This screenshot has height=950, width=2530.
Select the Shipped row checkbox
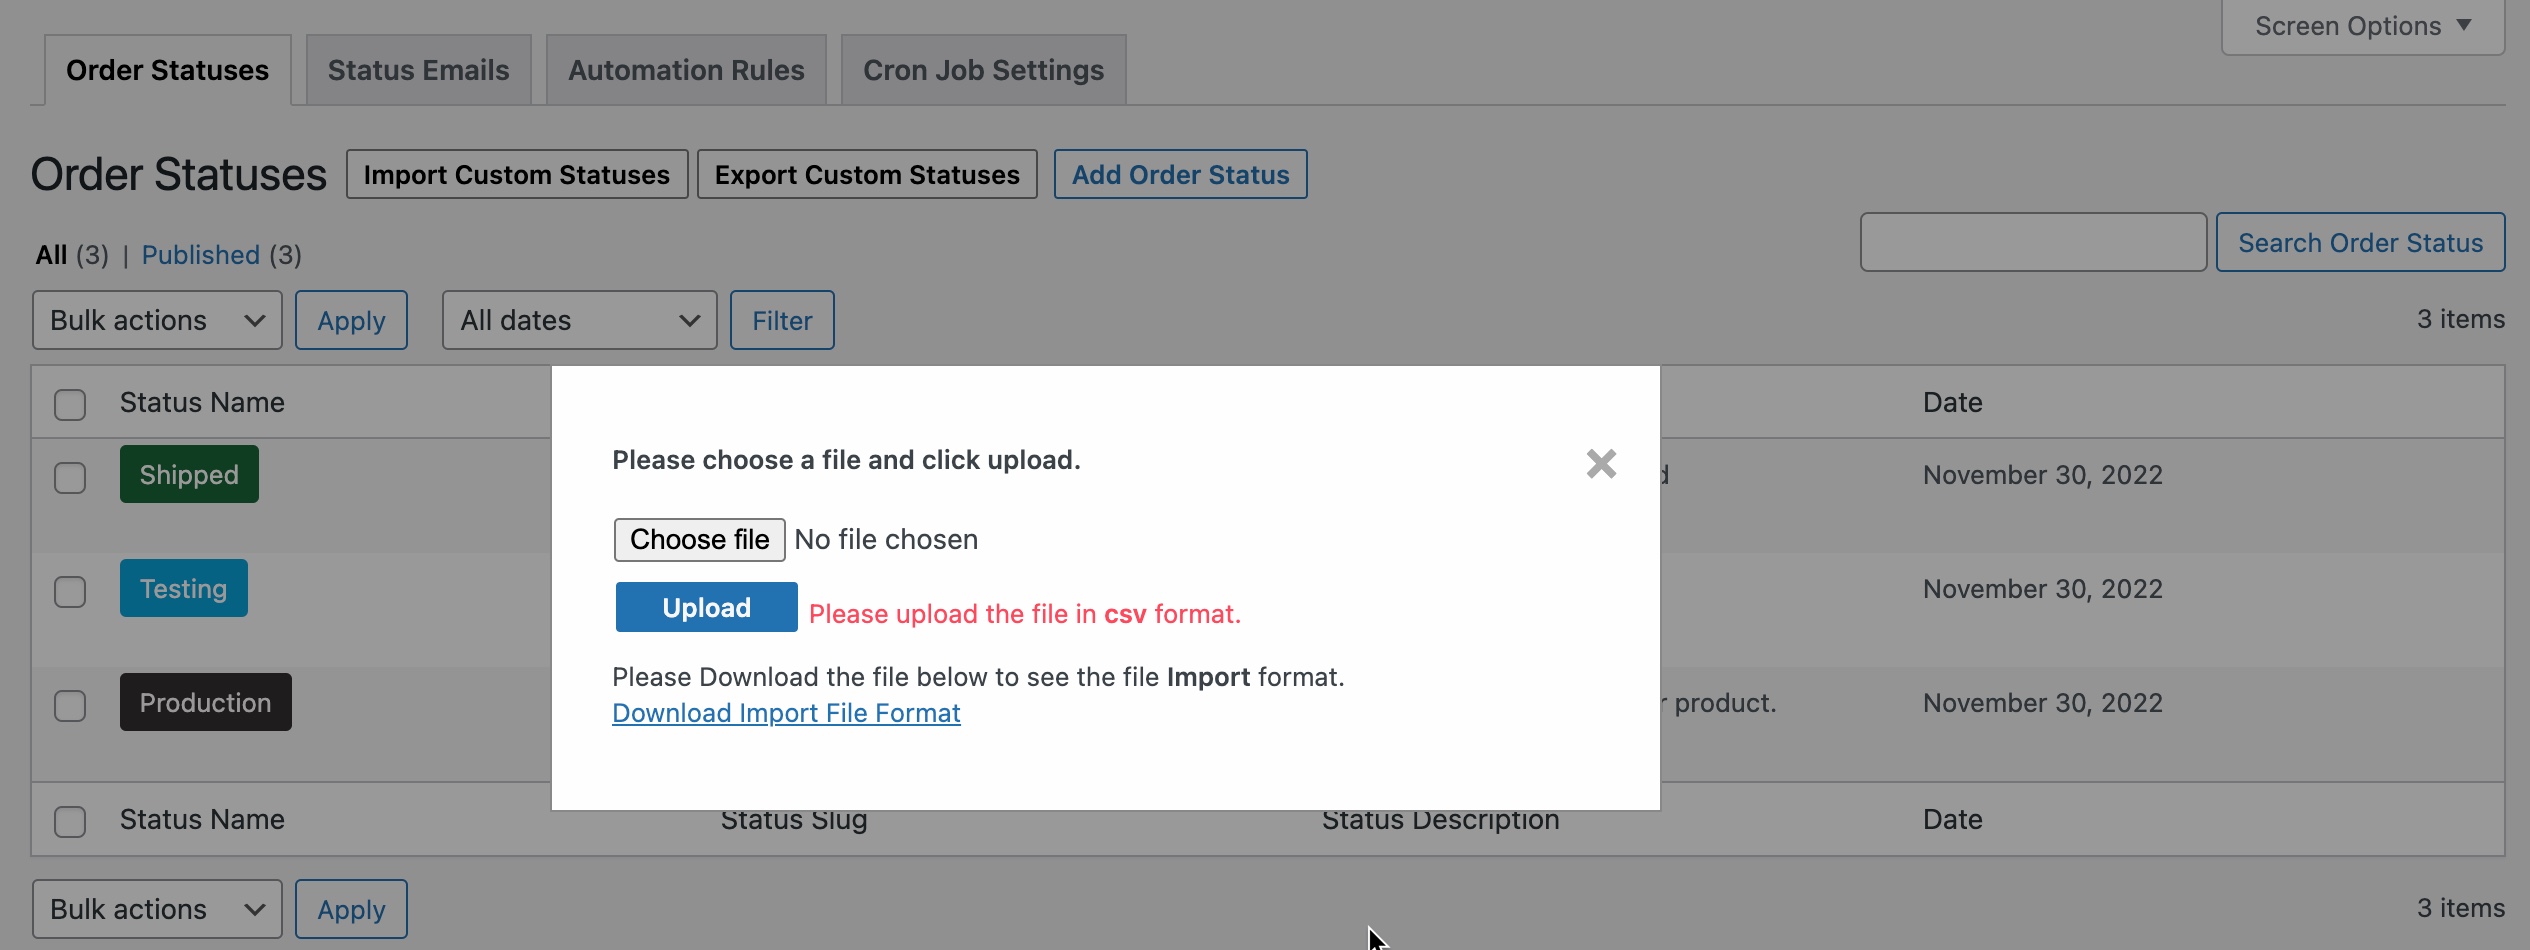click(x=70, y=478)
